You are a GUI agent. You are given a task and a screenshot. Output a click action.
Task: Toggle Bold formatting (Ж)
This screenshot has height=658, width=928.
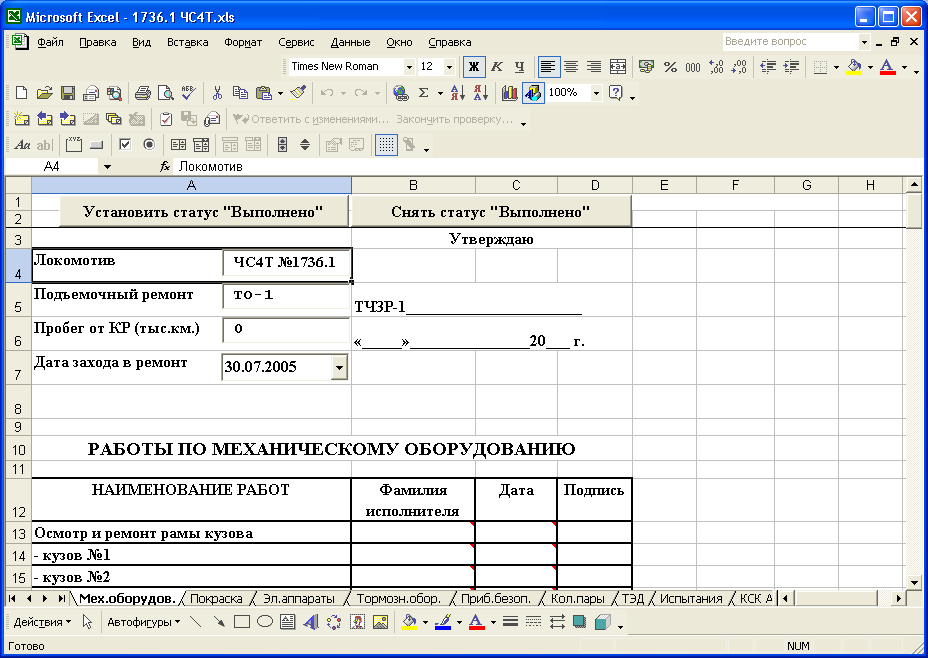pyautogui.click(x=473, y=66)
